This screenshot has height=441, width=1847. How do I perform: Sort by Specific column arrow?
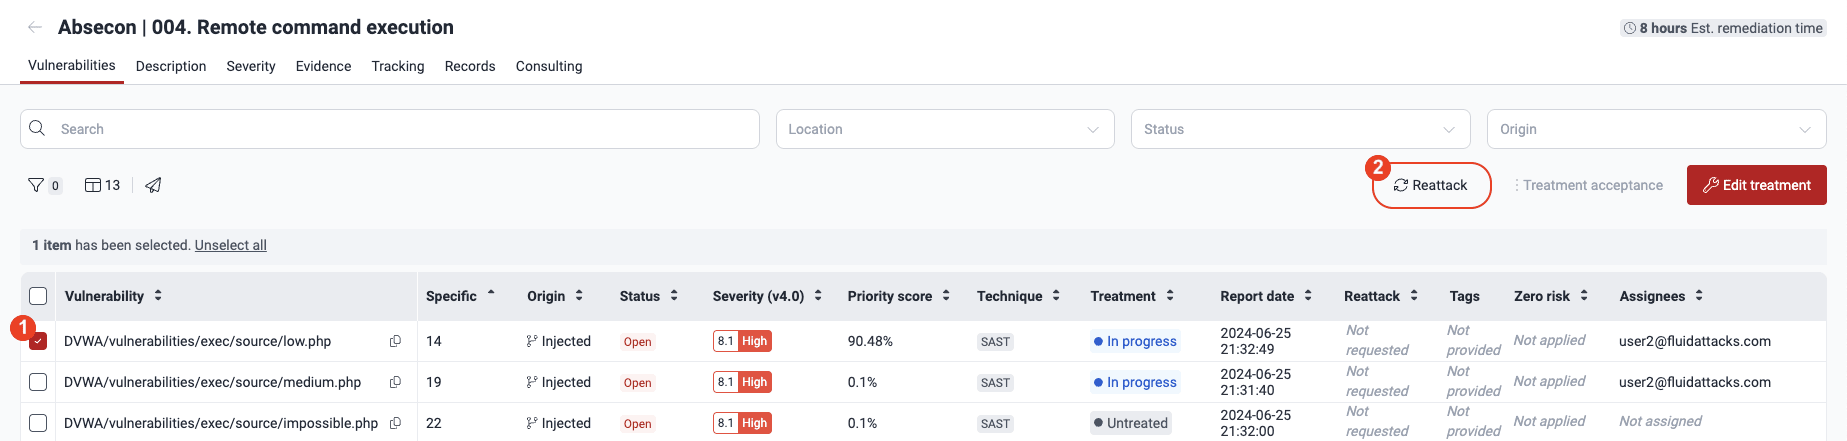tap(491, 293)
